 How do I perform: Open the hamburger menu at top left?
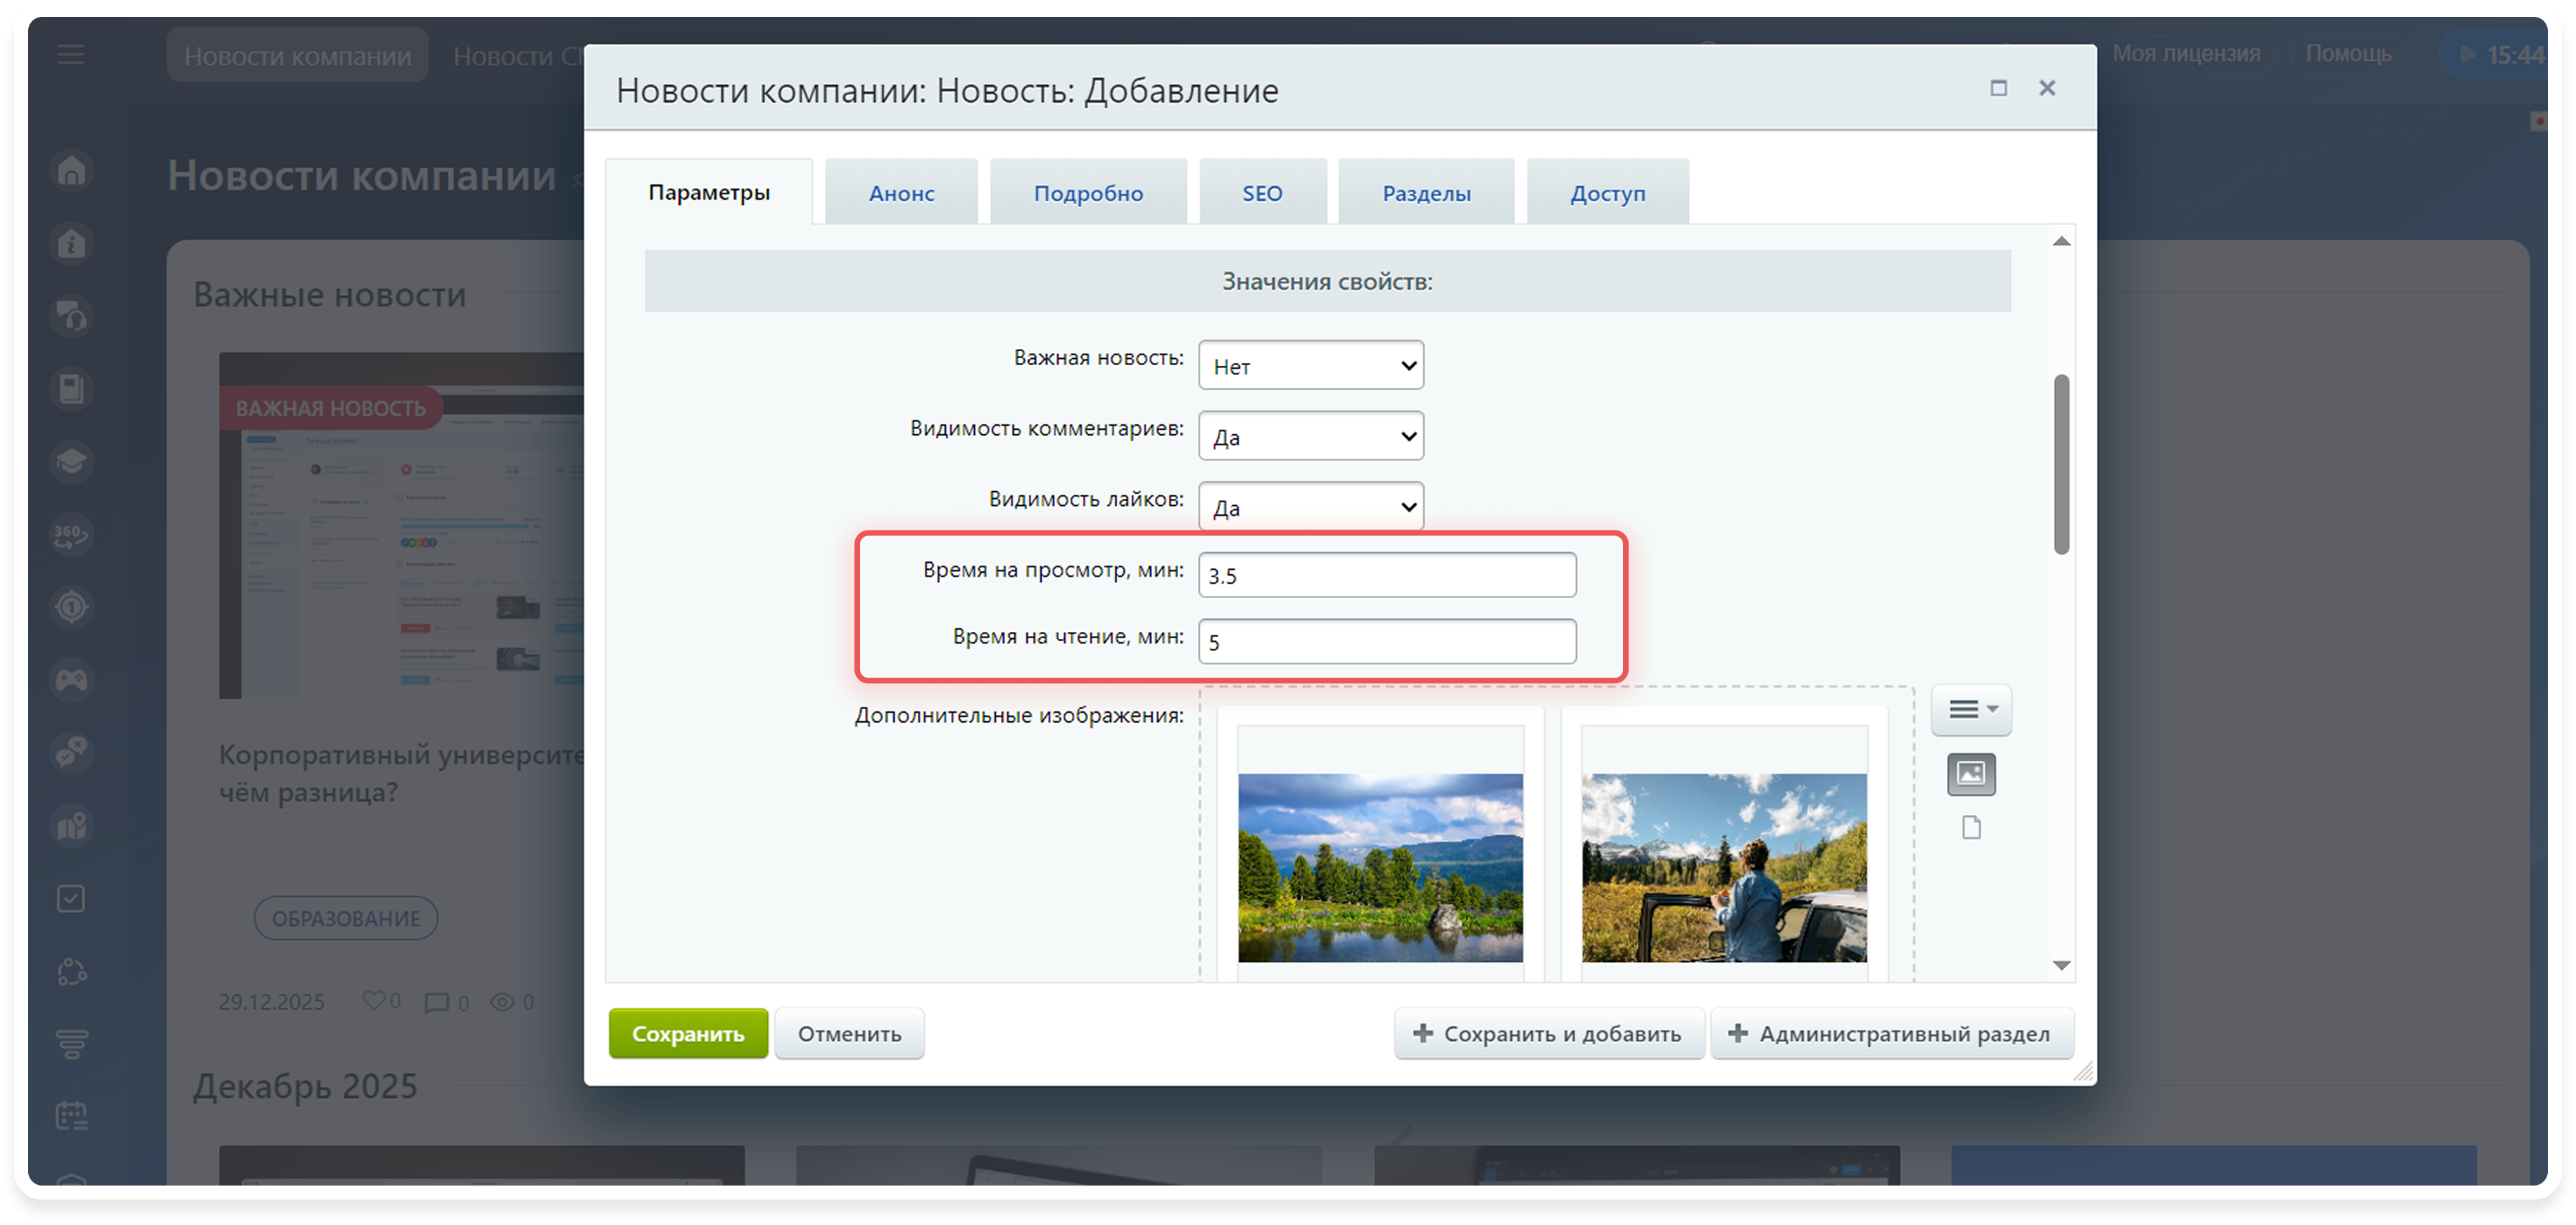(x=71, y=54)
